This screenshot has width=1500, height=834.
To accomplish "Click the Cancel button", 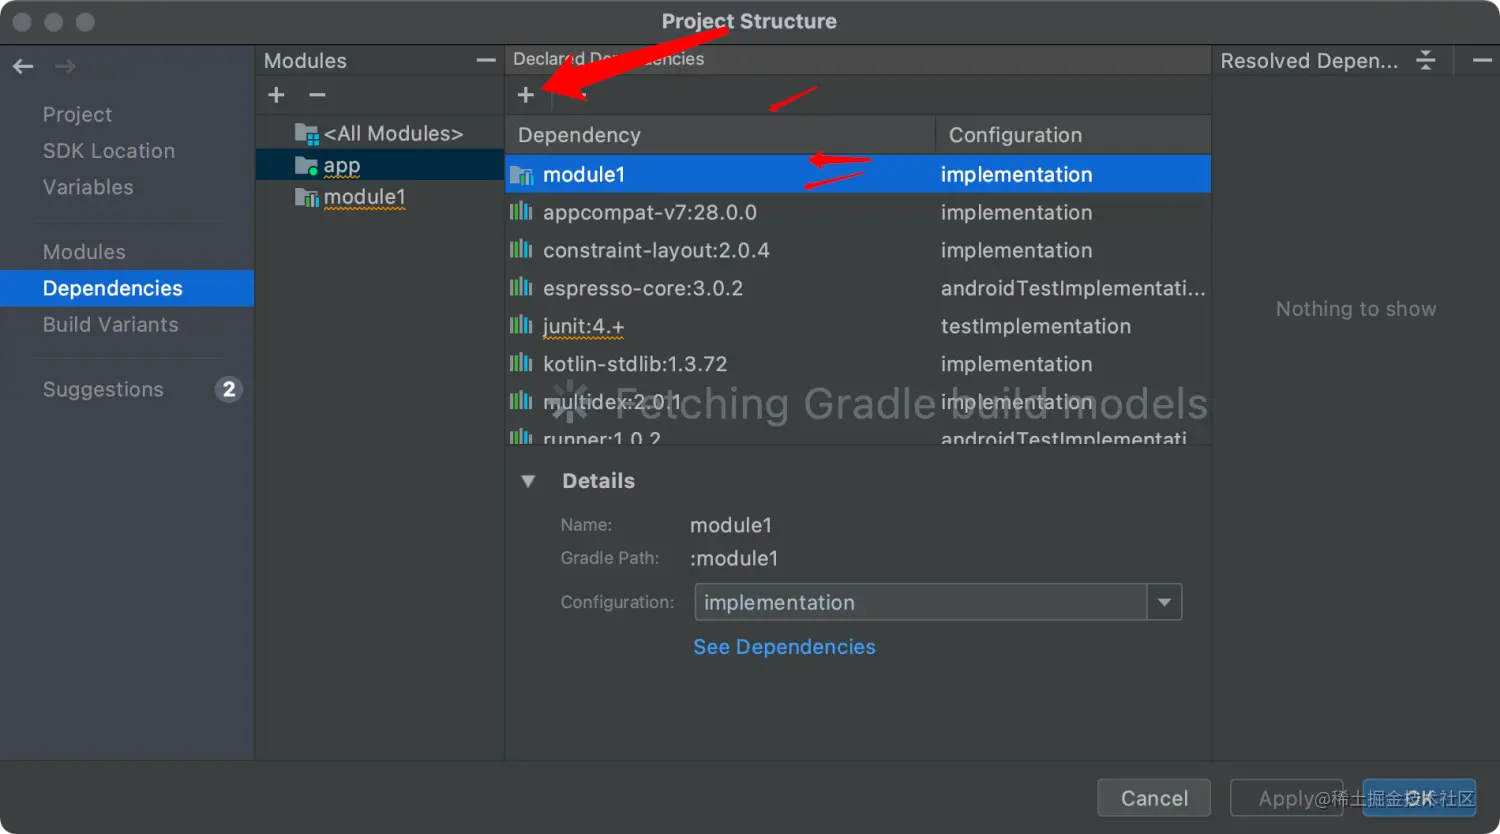I will click(x=1154, y=798).
